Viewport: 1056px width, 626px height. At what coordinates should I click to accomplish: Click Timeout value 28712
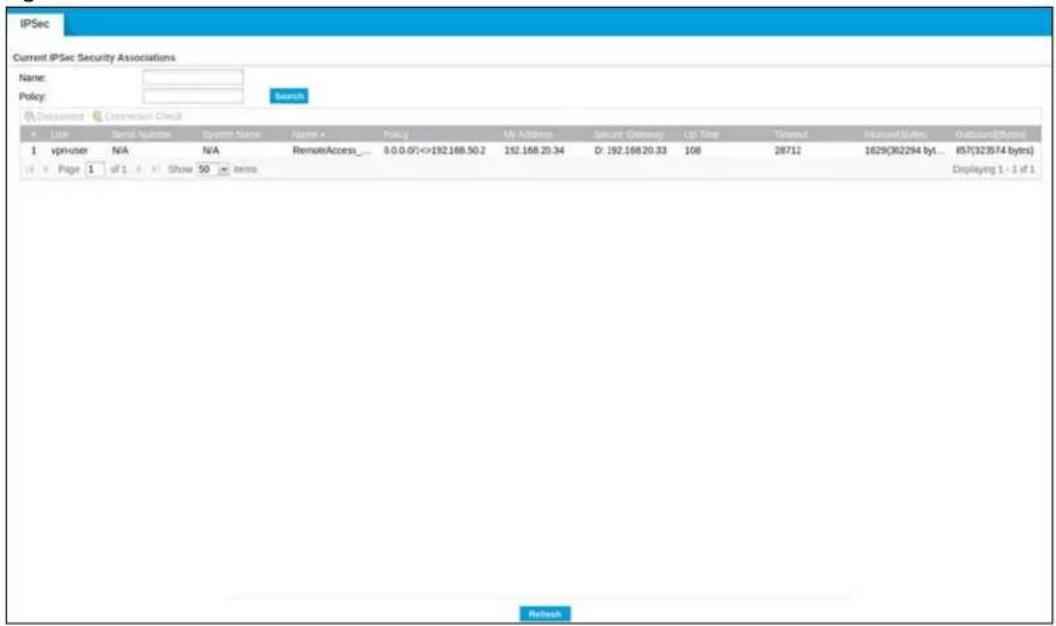pyautogui.click(x=787, y=151)
